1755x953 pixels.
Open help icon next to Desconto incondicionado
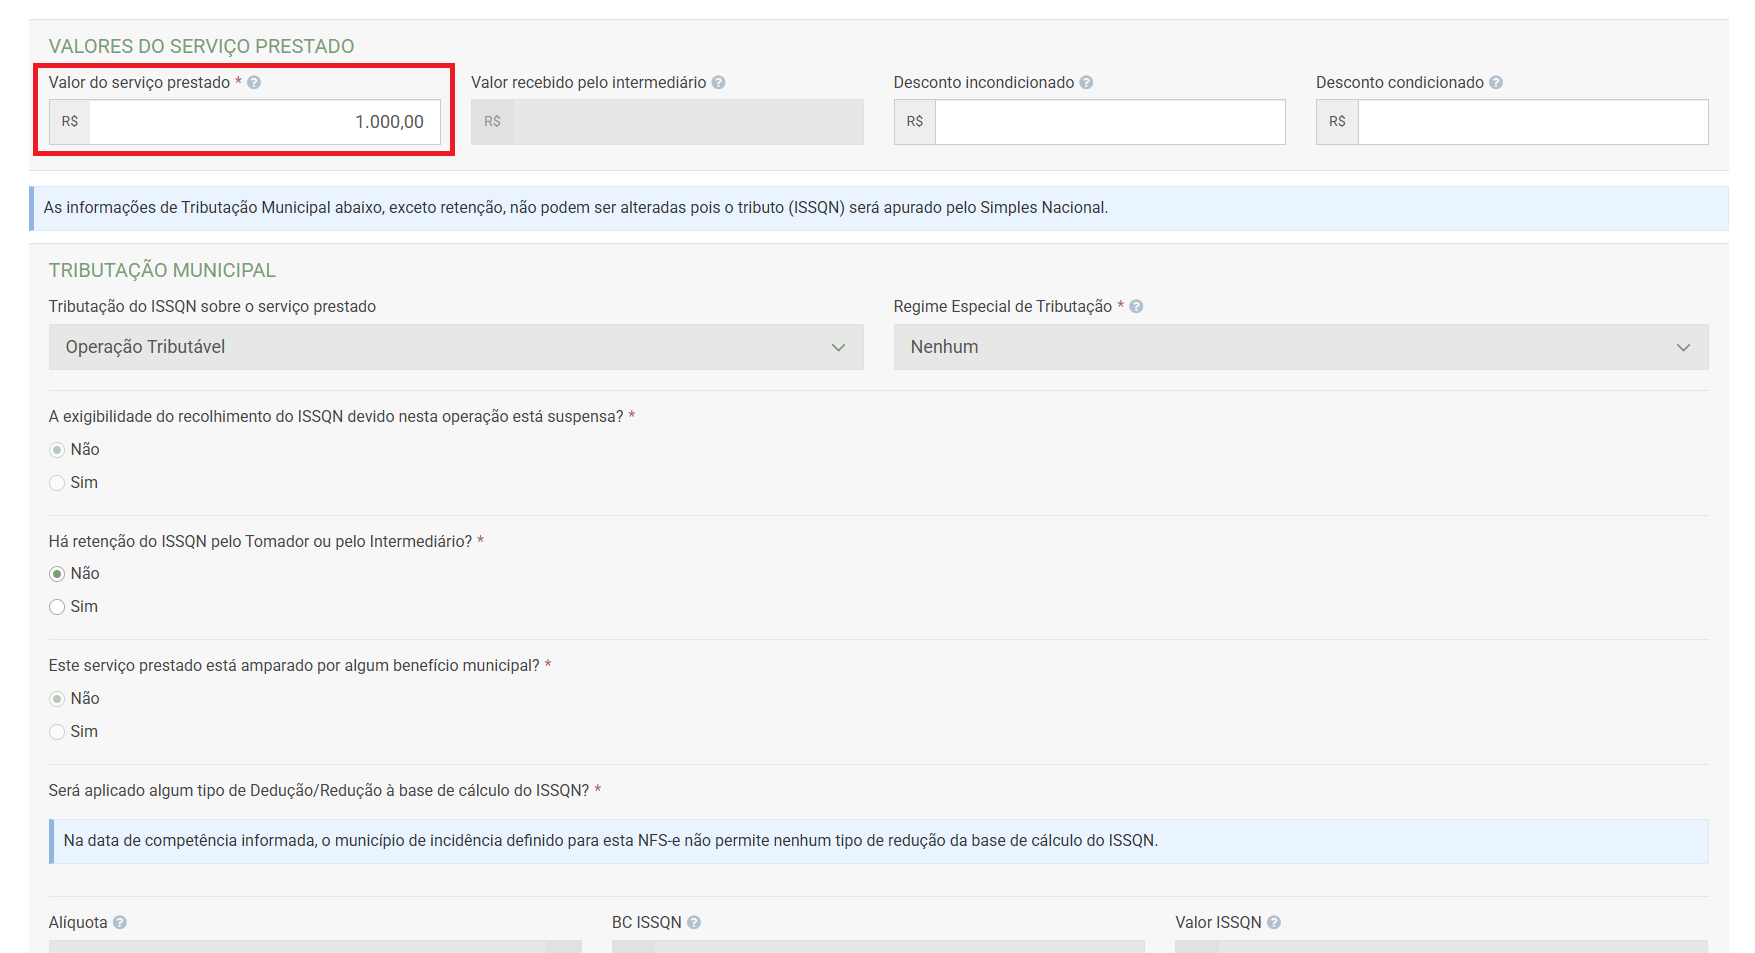1086,83
